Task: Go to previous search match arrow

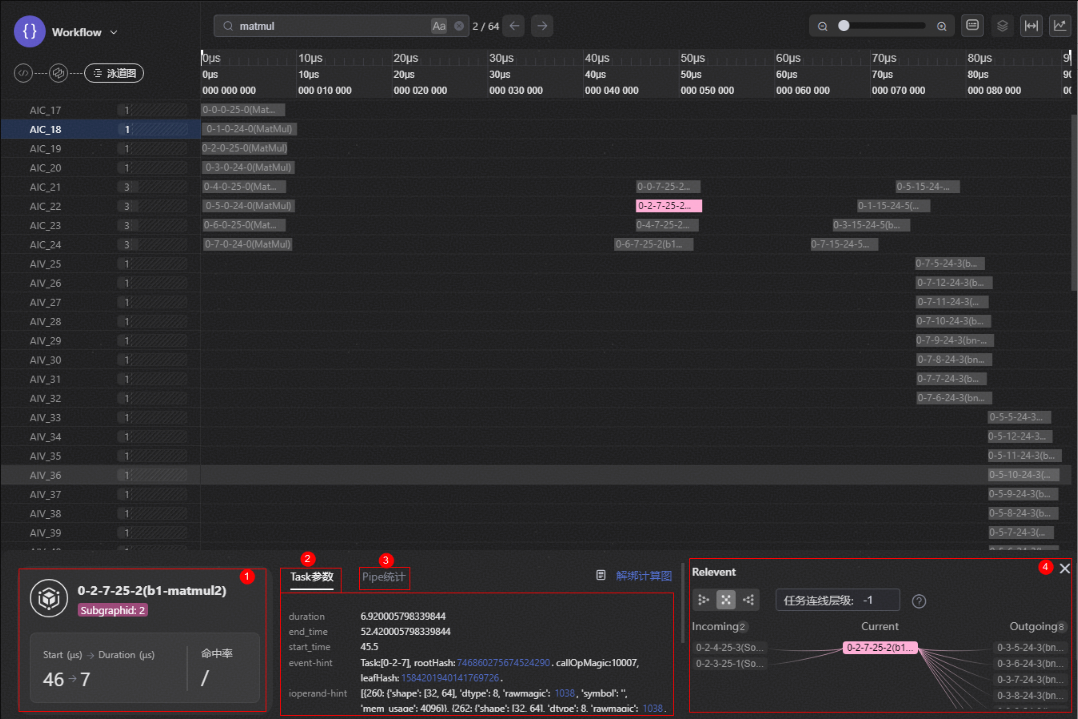Action: pyautogui.click(x=515, y=26)
